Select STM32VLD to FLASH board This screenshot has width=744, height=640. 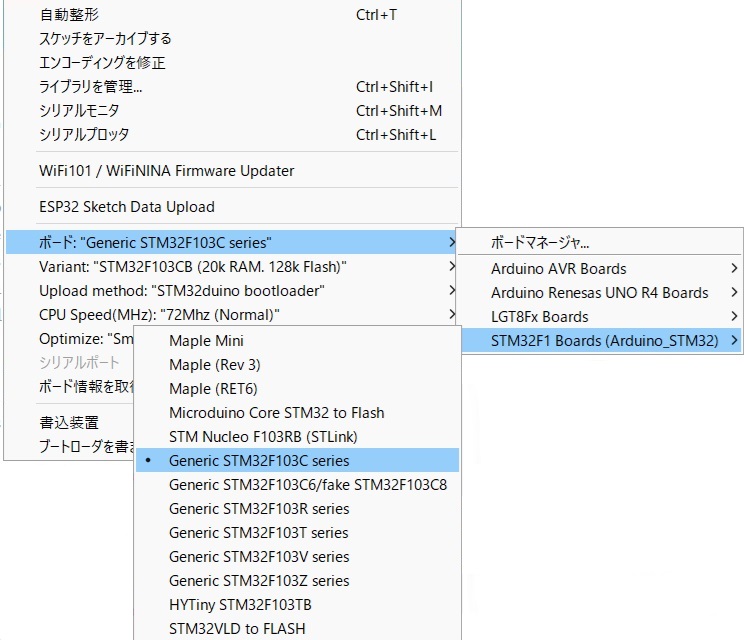298,629
